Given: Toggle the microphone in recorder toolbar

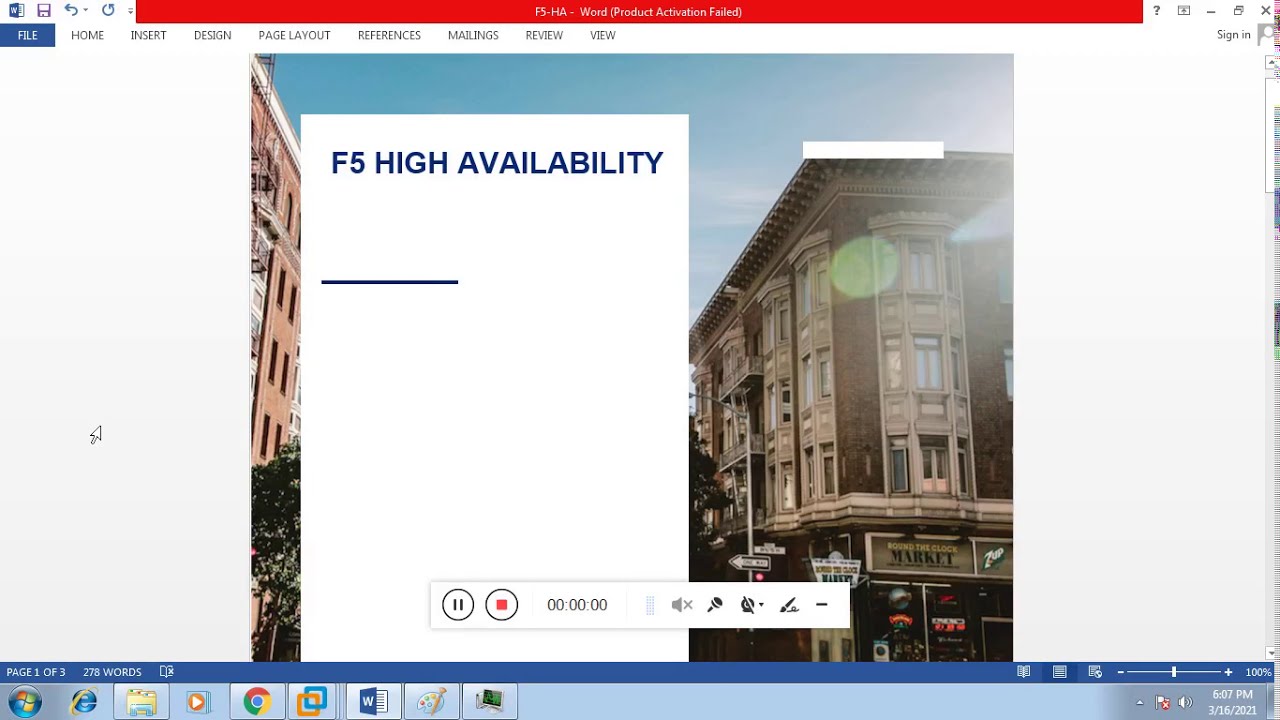Looking at the screenshot, I should pyautogui.click(x=715, y=605).
